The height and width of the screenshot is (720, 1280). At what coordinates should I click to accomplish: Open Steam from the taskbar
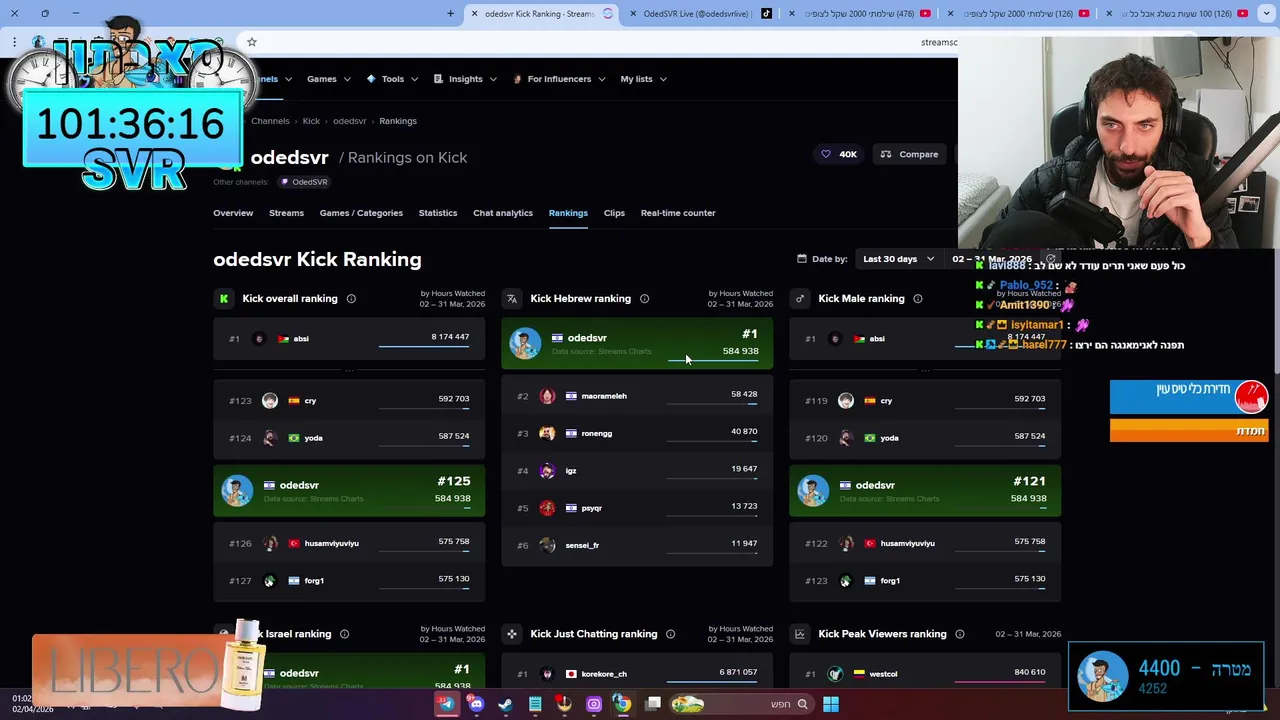pyautogui.click(x=506, y=704)
